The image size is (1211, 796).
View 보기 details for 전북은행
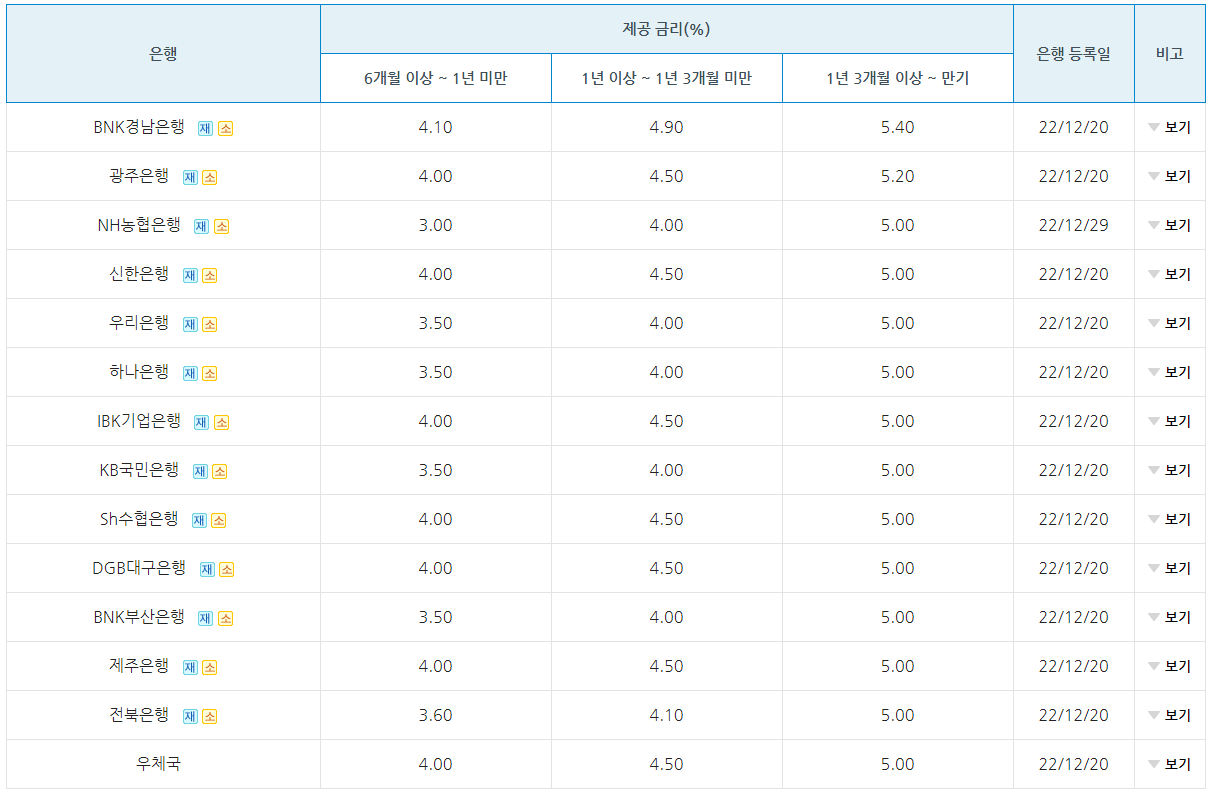1170,715
